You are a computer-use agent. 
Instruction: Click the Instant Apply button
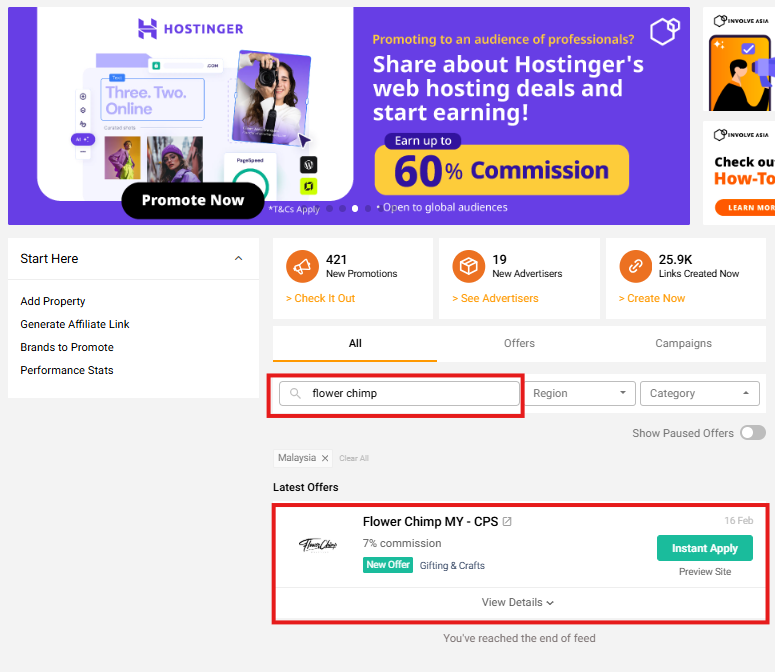coord(704,548)
